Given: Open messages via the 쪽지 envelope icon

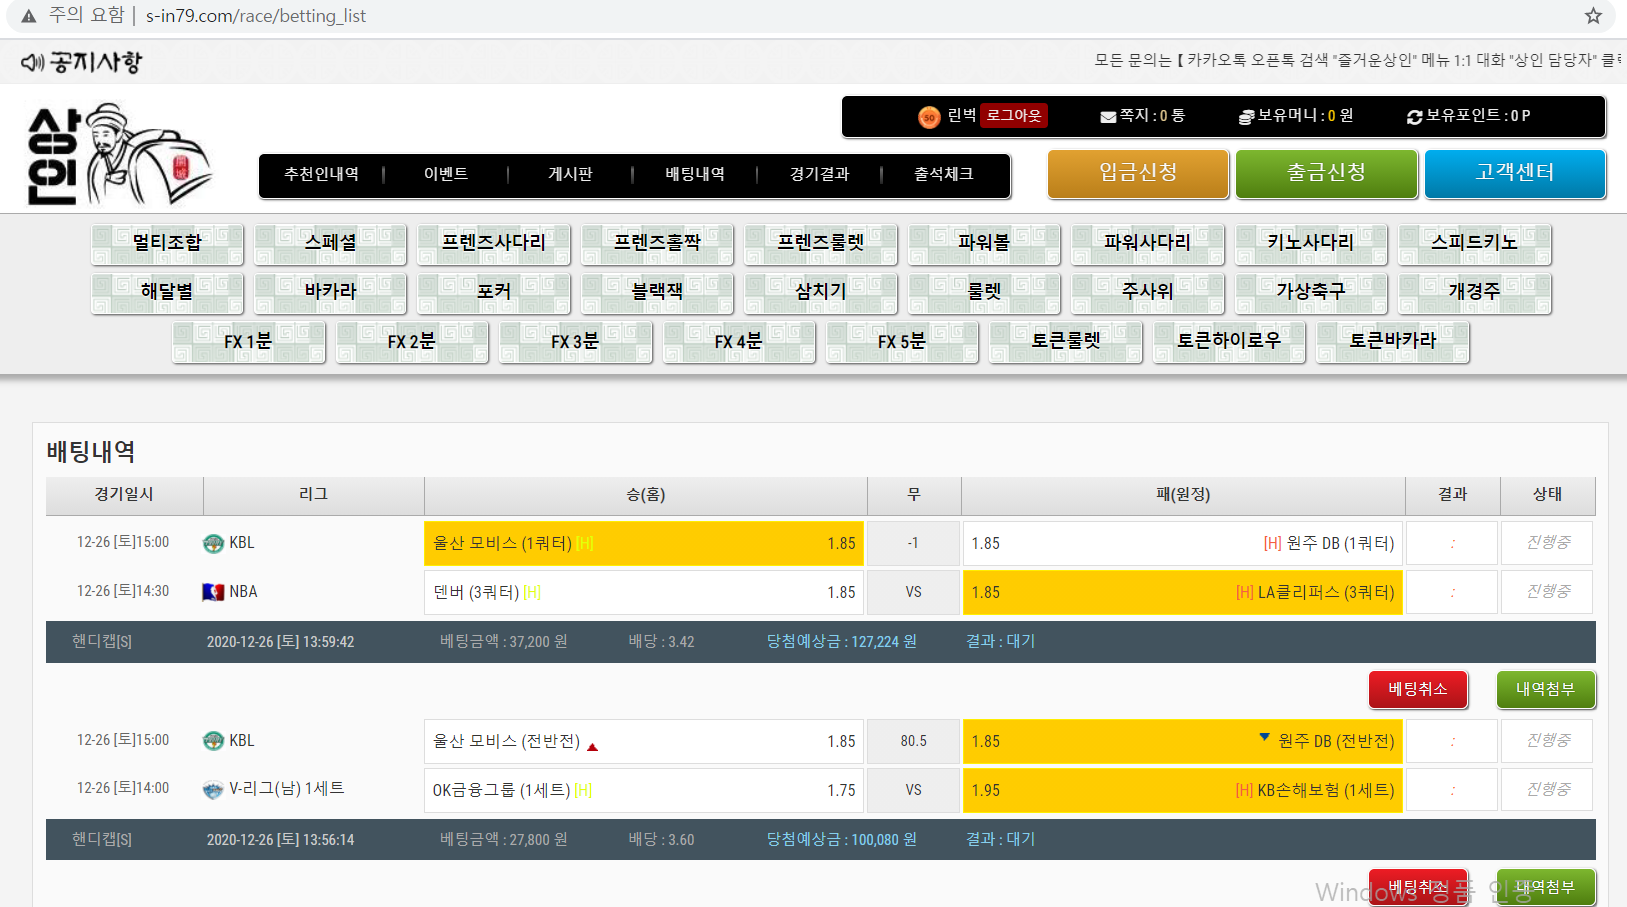Looking at the screenshot, I should (x=1108, y=117).
